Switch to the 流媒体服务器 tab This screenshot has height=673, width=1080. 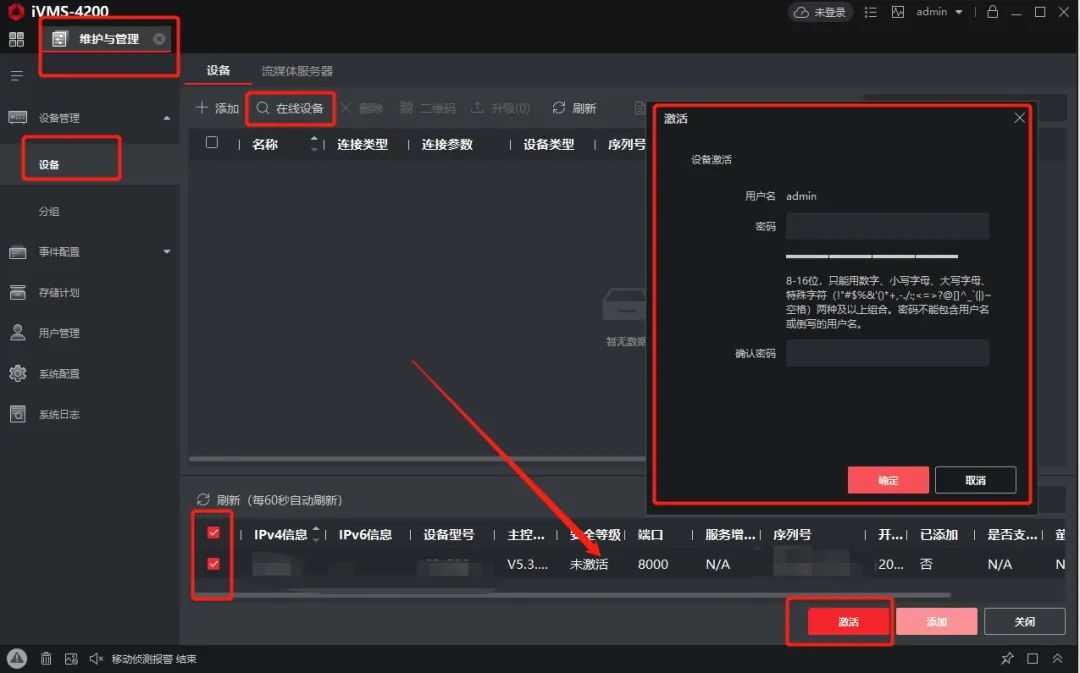tap(299, 71)
